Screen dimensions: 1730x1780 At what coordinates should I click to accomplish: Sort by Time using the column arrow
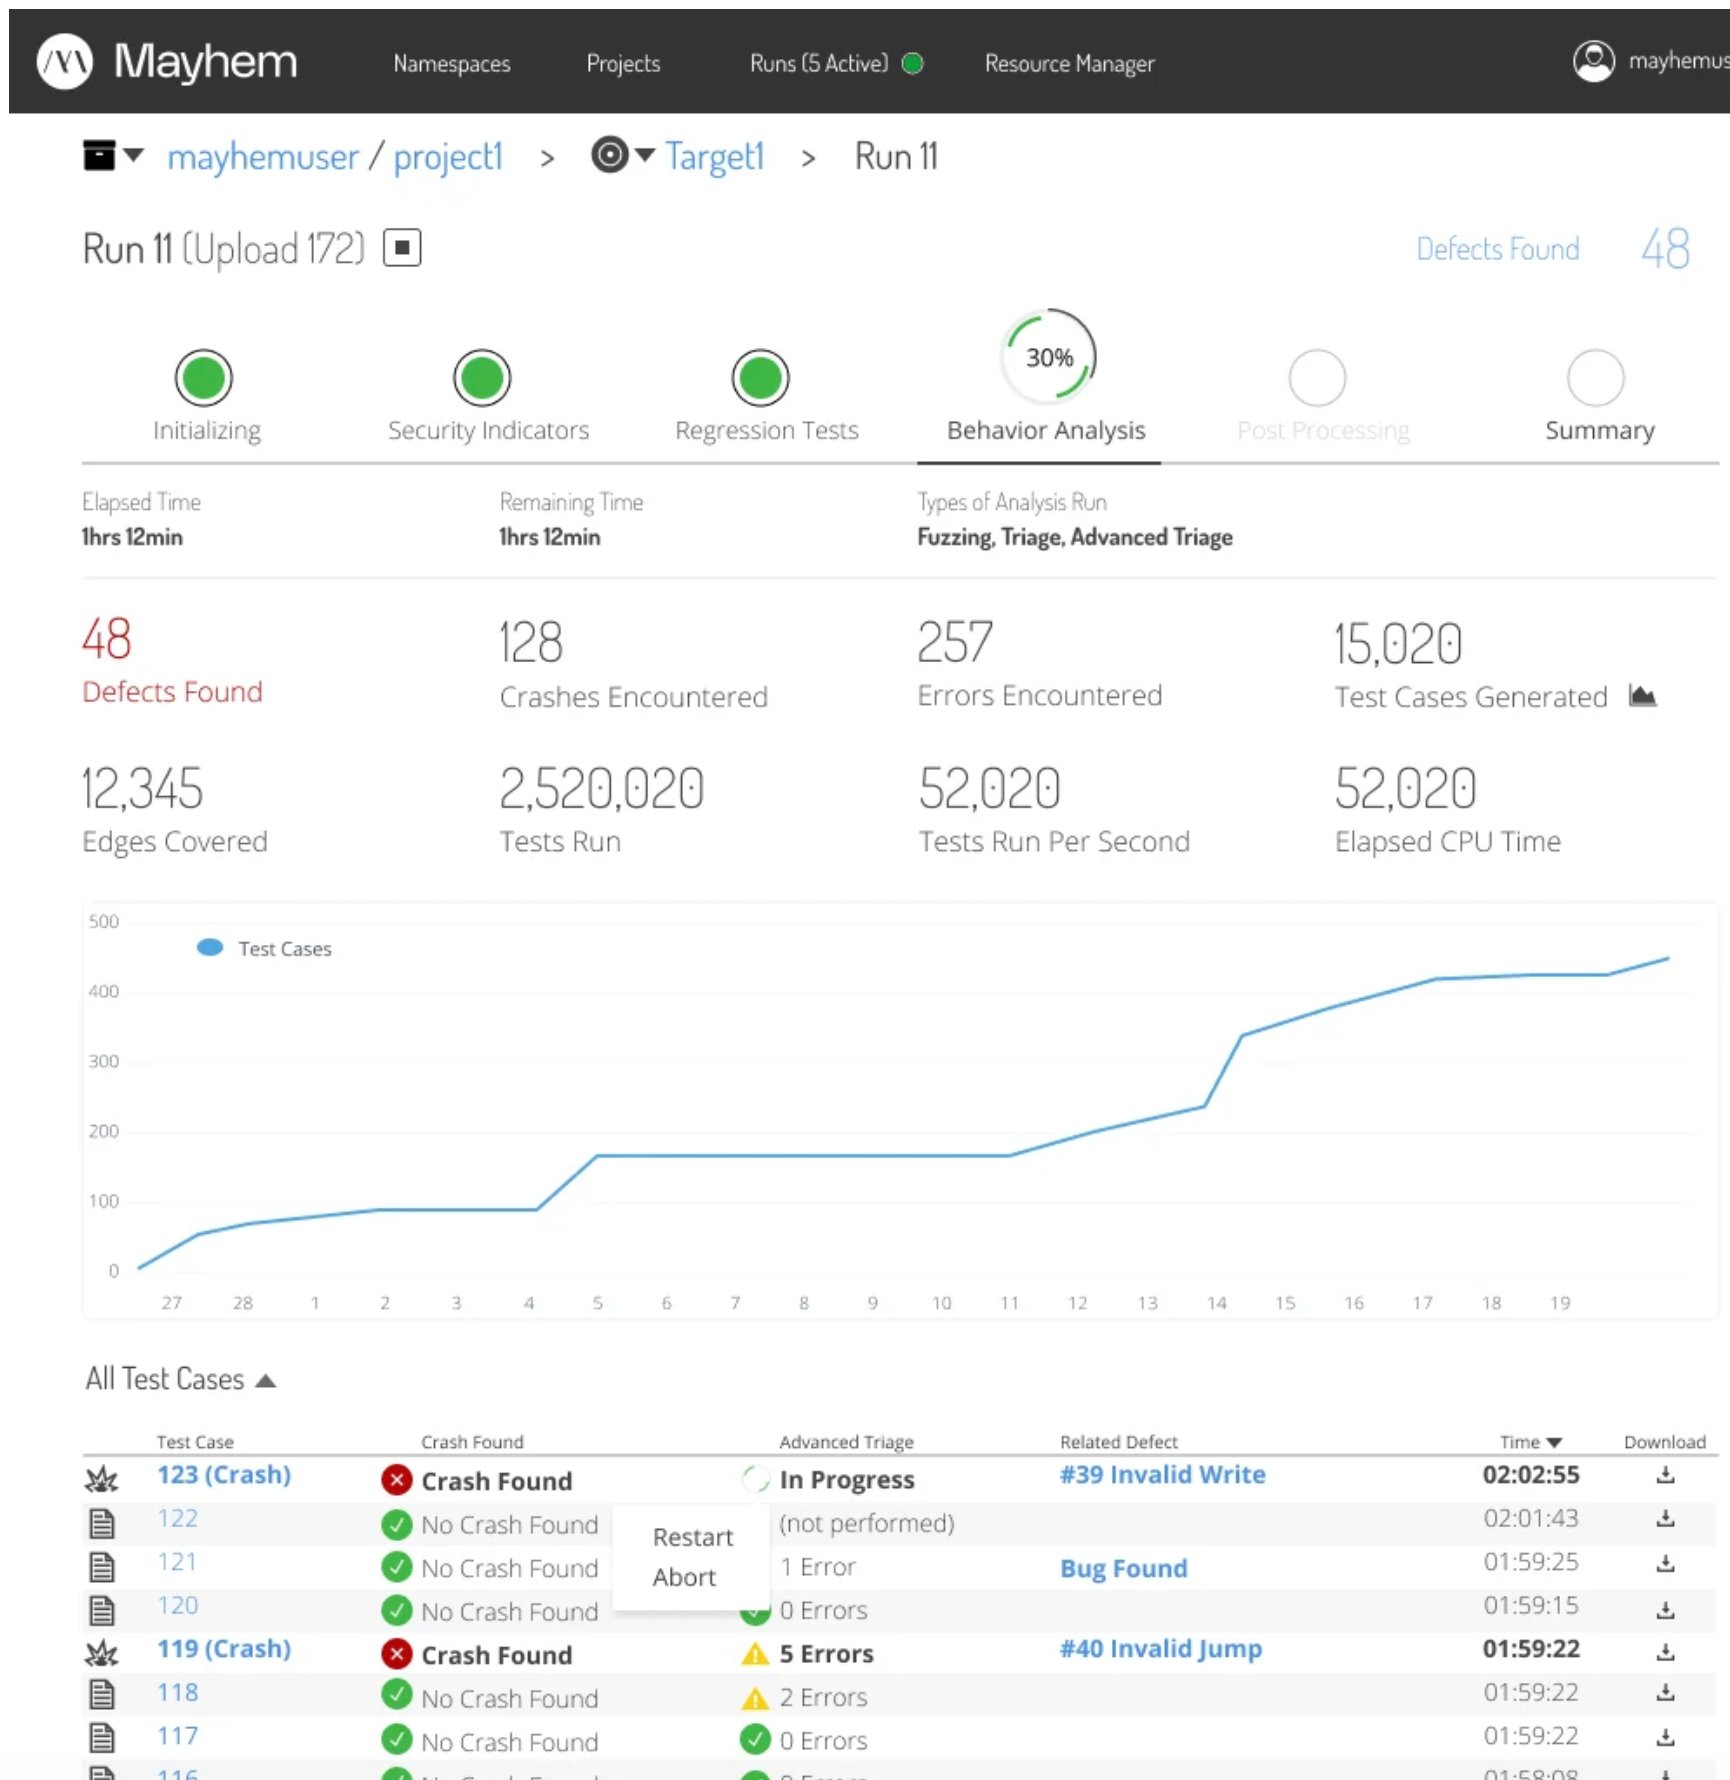coord(1553,1441)
